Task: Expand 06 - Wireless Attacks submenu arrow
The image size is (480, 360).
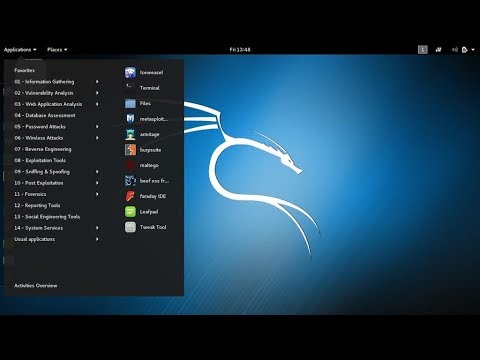Action: pyautogui.click(x=97, y=138)
